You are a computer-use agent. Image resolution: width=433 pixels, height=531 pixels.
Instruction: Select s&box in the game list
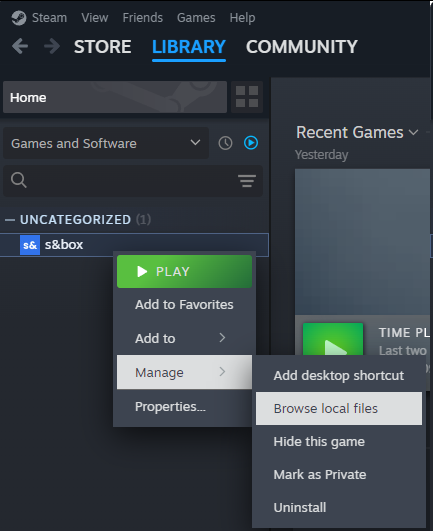[x=134, y=245]
